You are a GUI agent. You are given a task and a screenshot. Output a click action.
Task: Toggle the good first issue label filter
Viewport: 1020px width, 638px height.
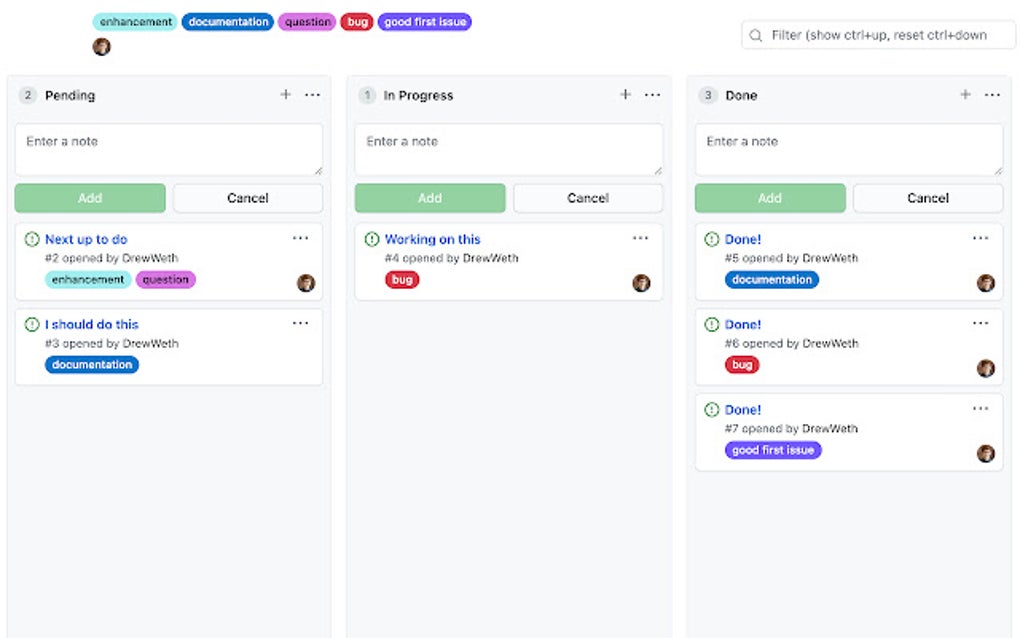tap(424, 21)
